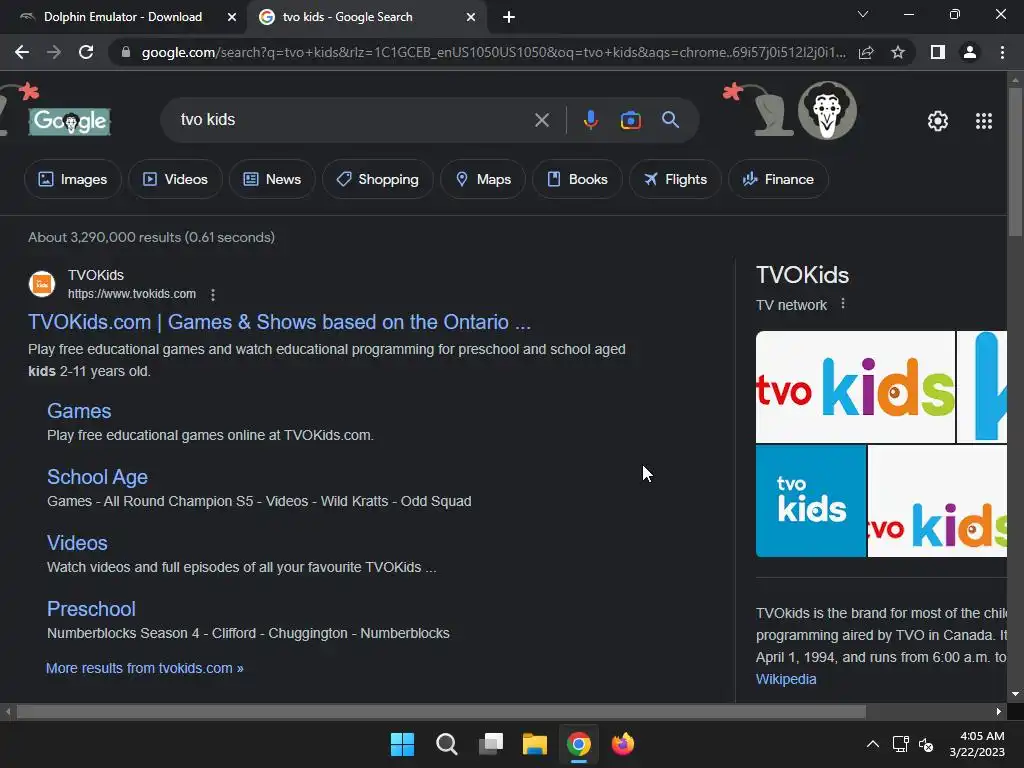Viewport: 1024px width, 768px height.
Task: Search by image with the camera icon
Action: click(630, 120)
